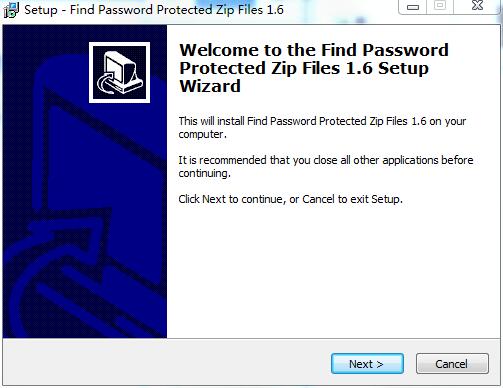
Task: Select the 'Welcome to the Find Password' heading line
Action: pyautogui.click(x=314, y=50)
